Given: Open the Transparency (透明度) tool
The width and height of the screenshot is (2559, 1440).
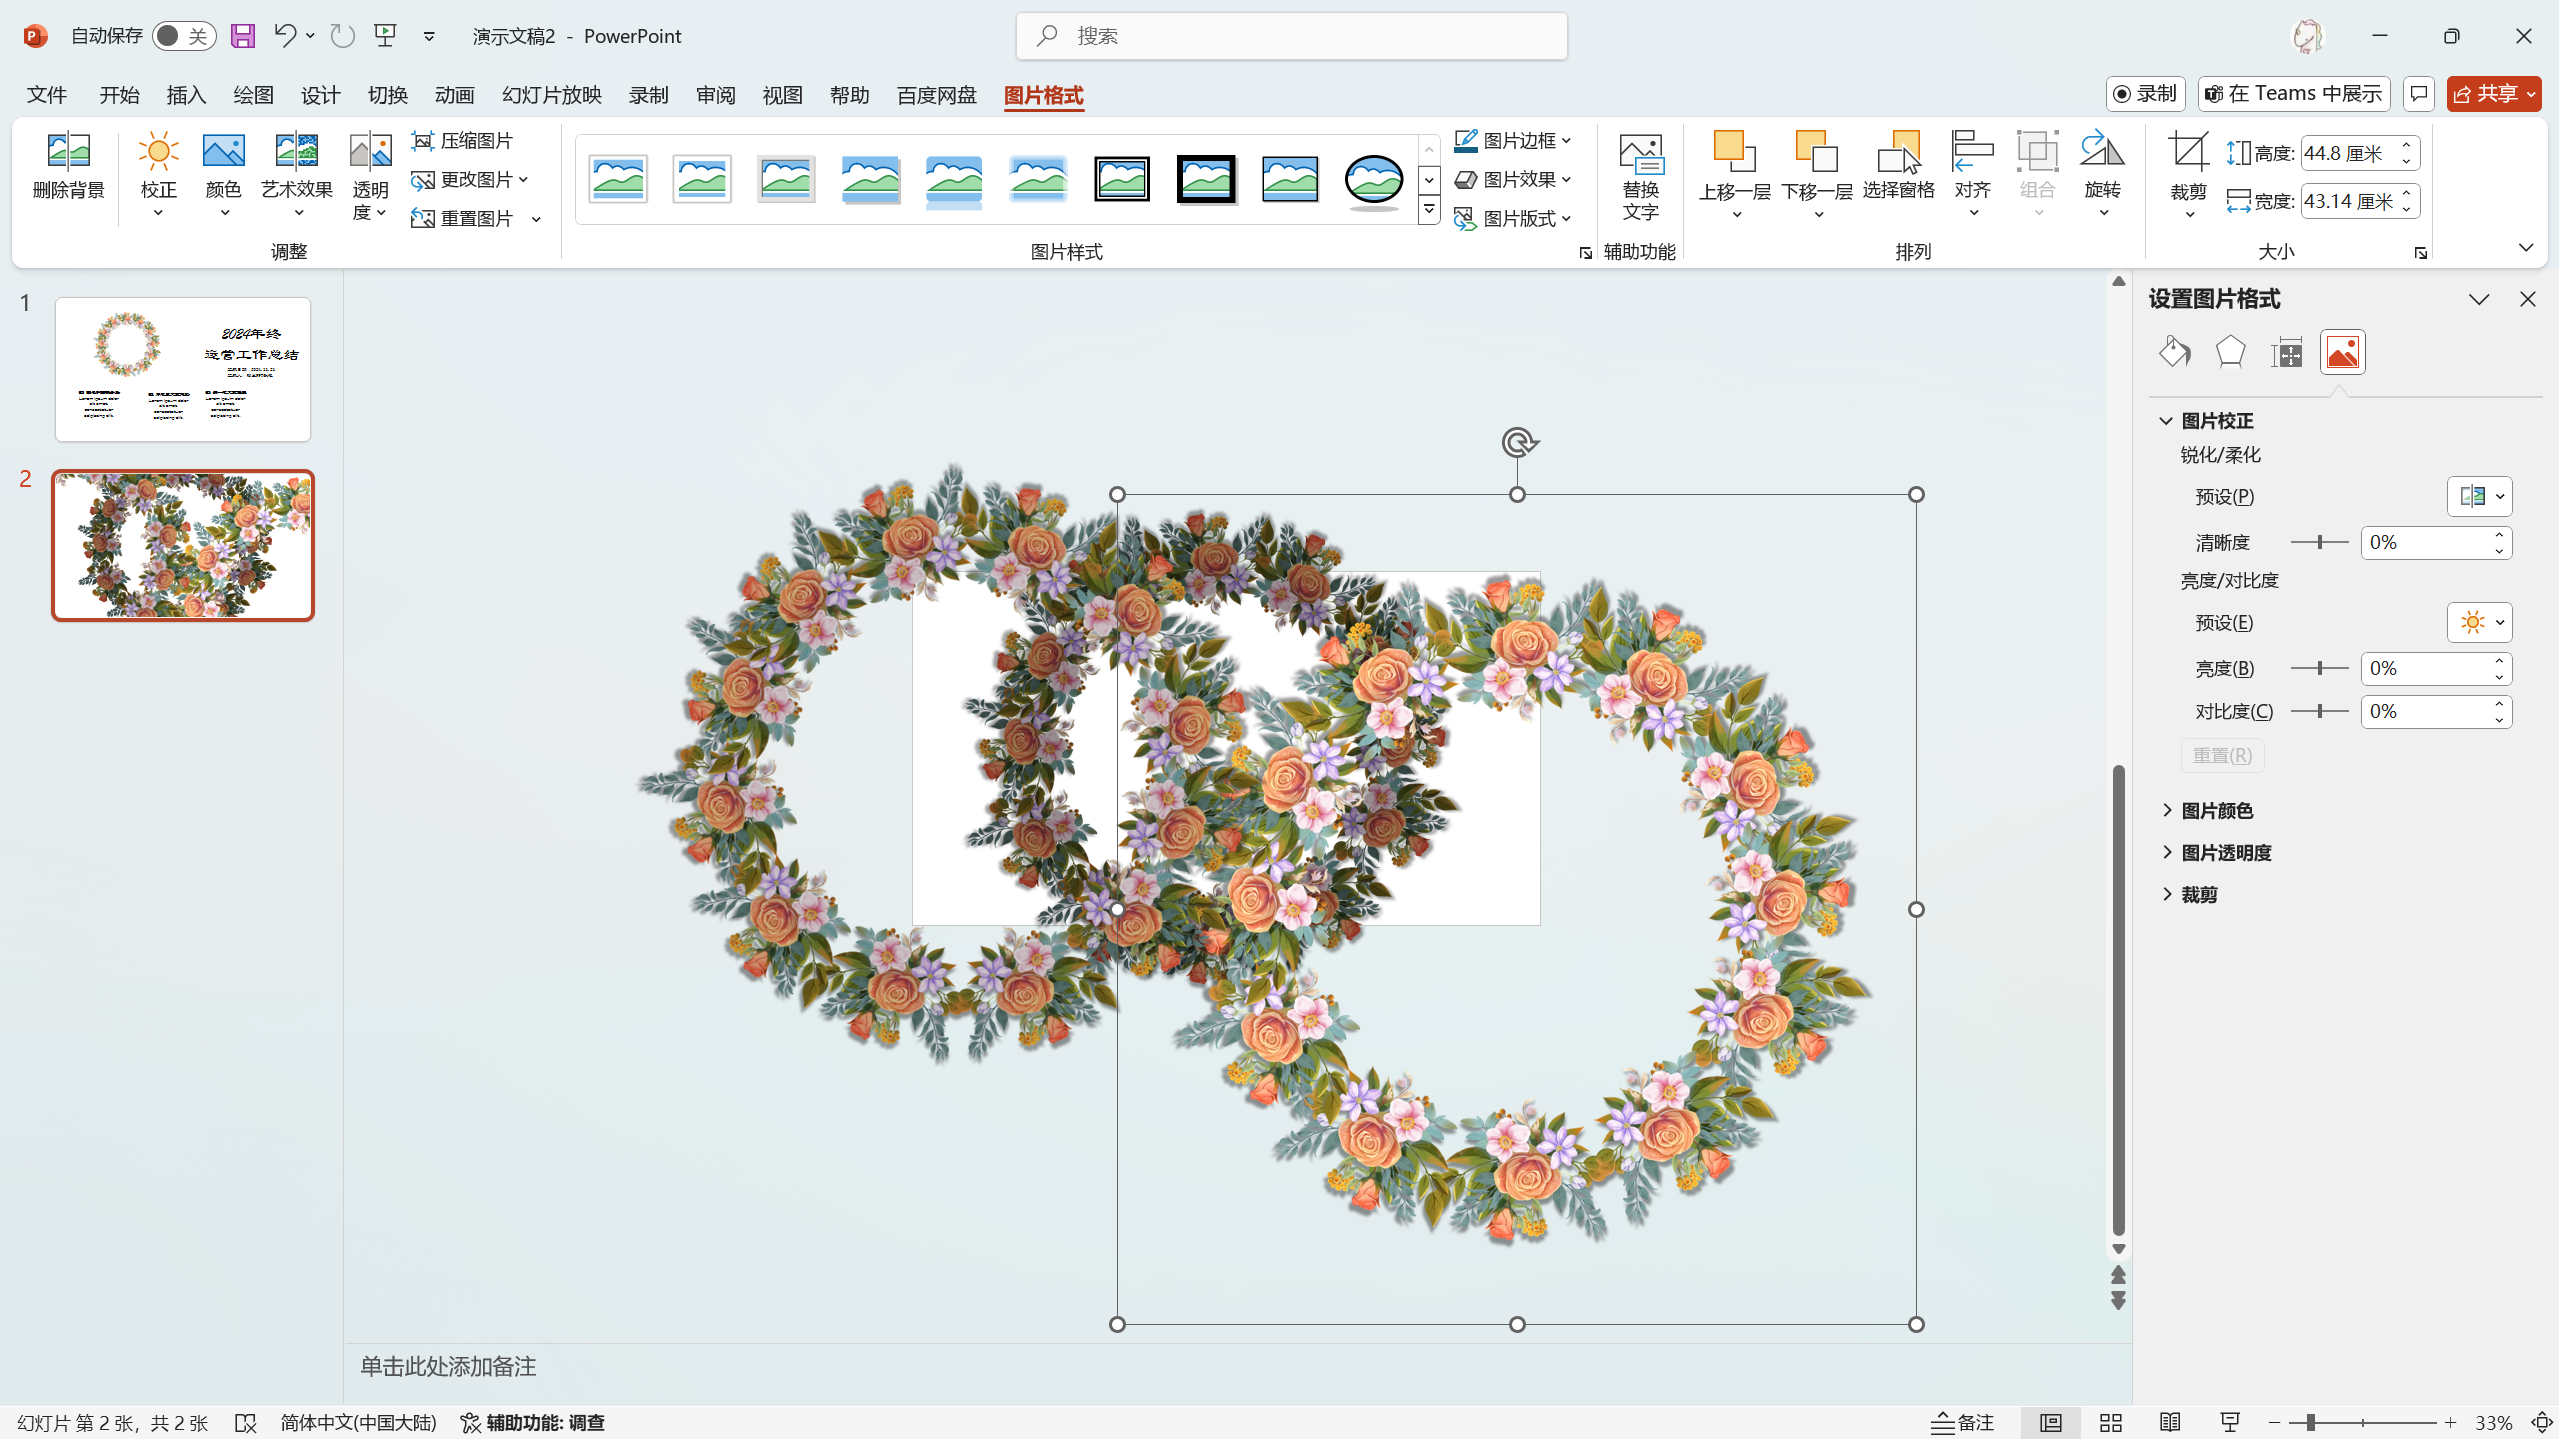Looking at the screenshot, I should pos(370,174).
